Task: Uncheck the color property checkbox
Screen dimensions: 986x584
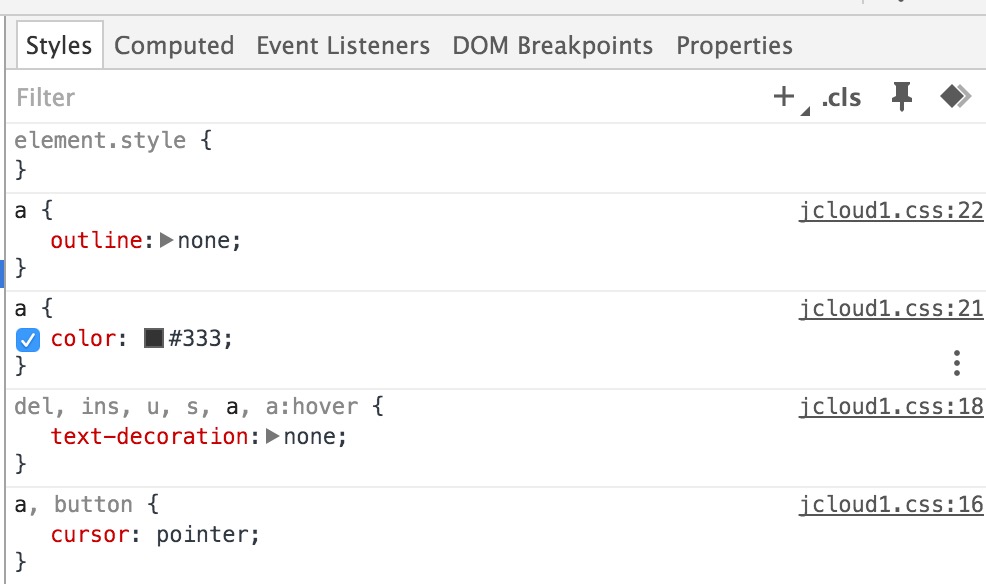Action: 28,339
